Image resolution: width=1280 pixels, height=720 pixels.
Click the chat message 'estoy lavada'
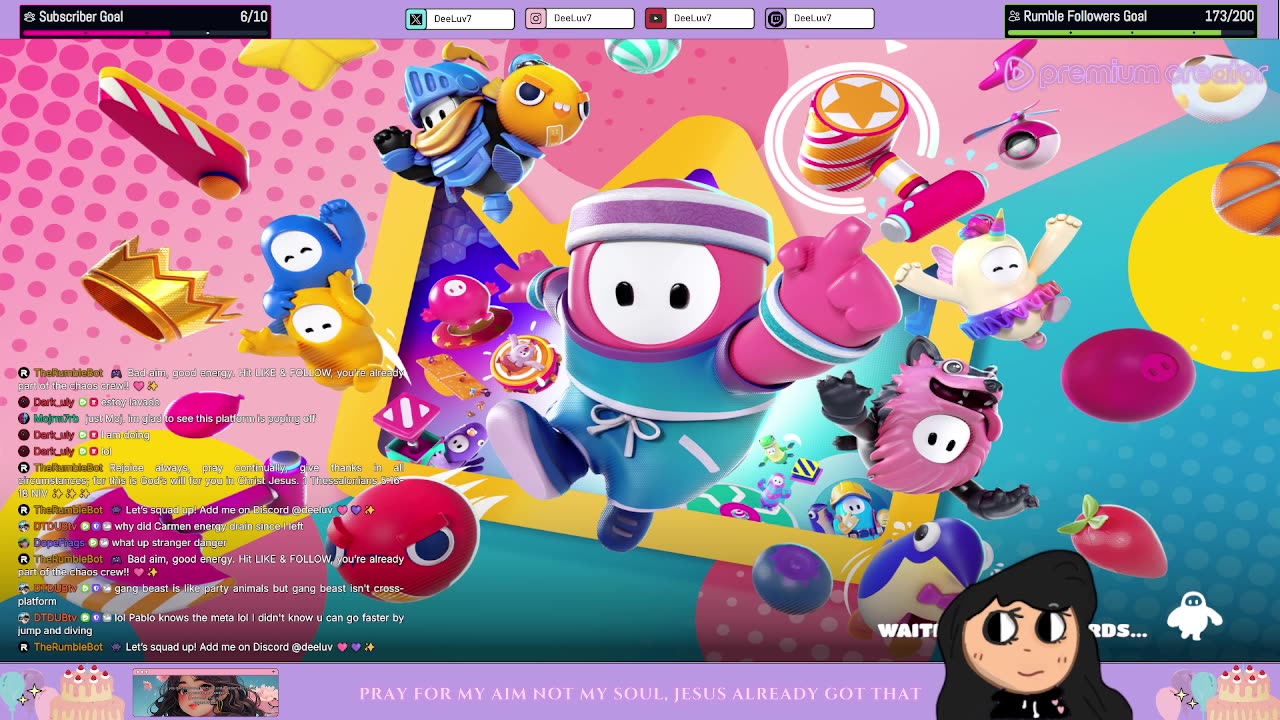pos(131,402)
